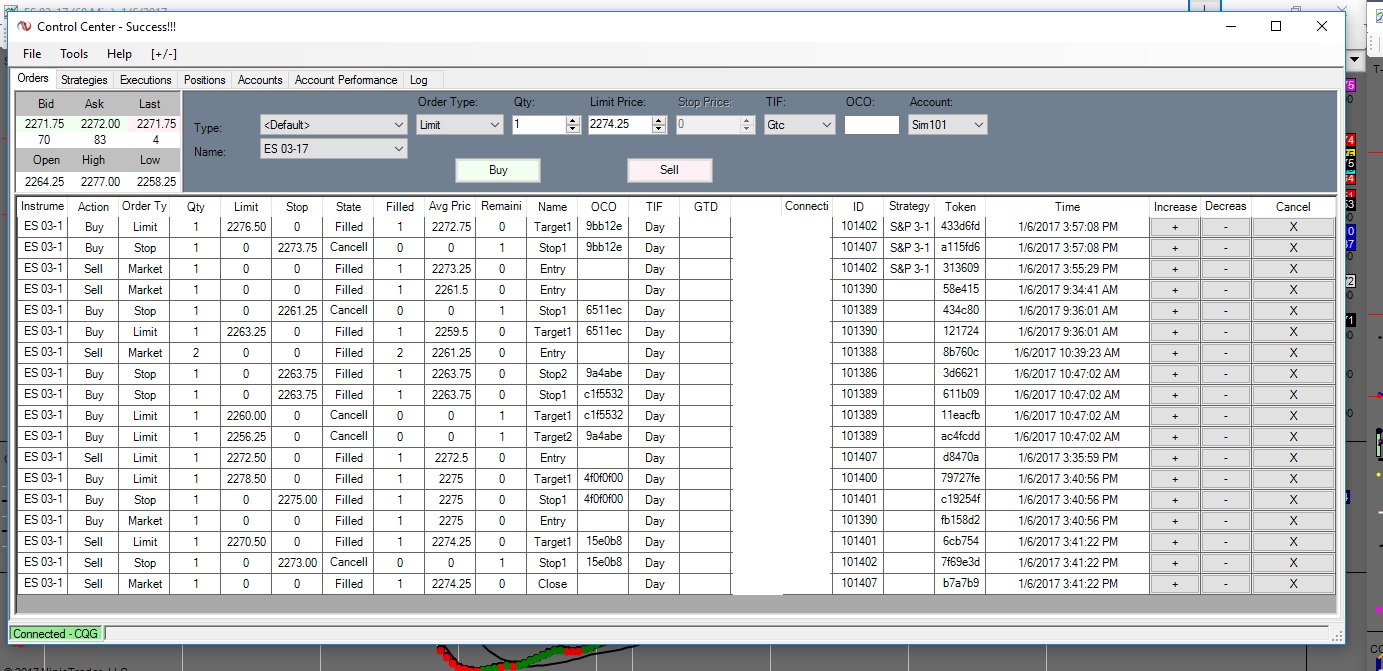Switch to the Executions tab
Image resolution: width=1383 pixels, height=671 pixels.
146,80
